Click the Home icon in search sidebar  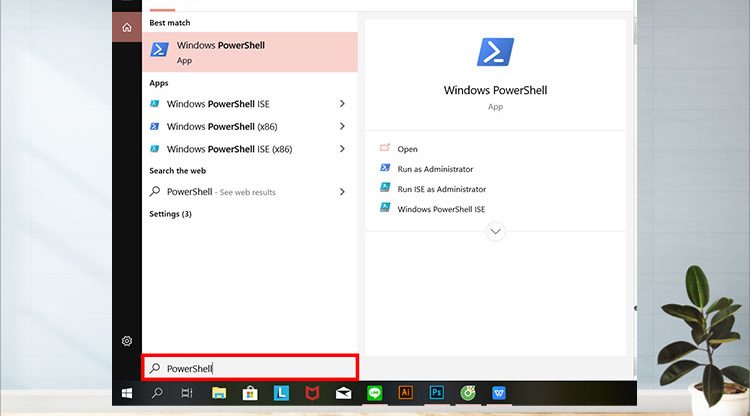coord(127,28)
